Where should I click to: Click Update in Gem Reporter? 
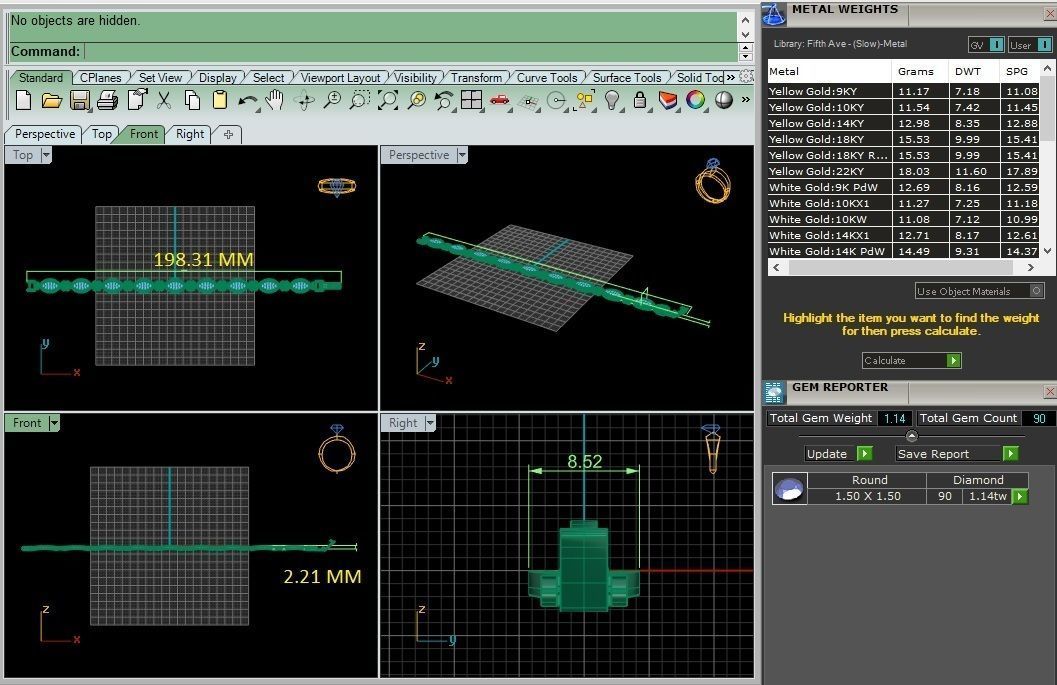point(839,454)
